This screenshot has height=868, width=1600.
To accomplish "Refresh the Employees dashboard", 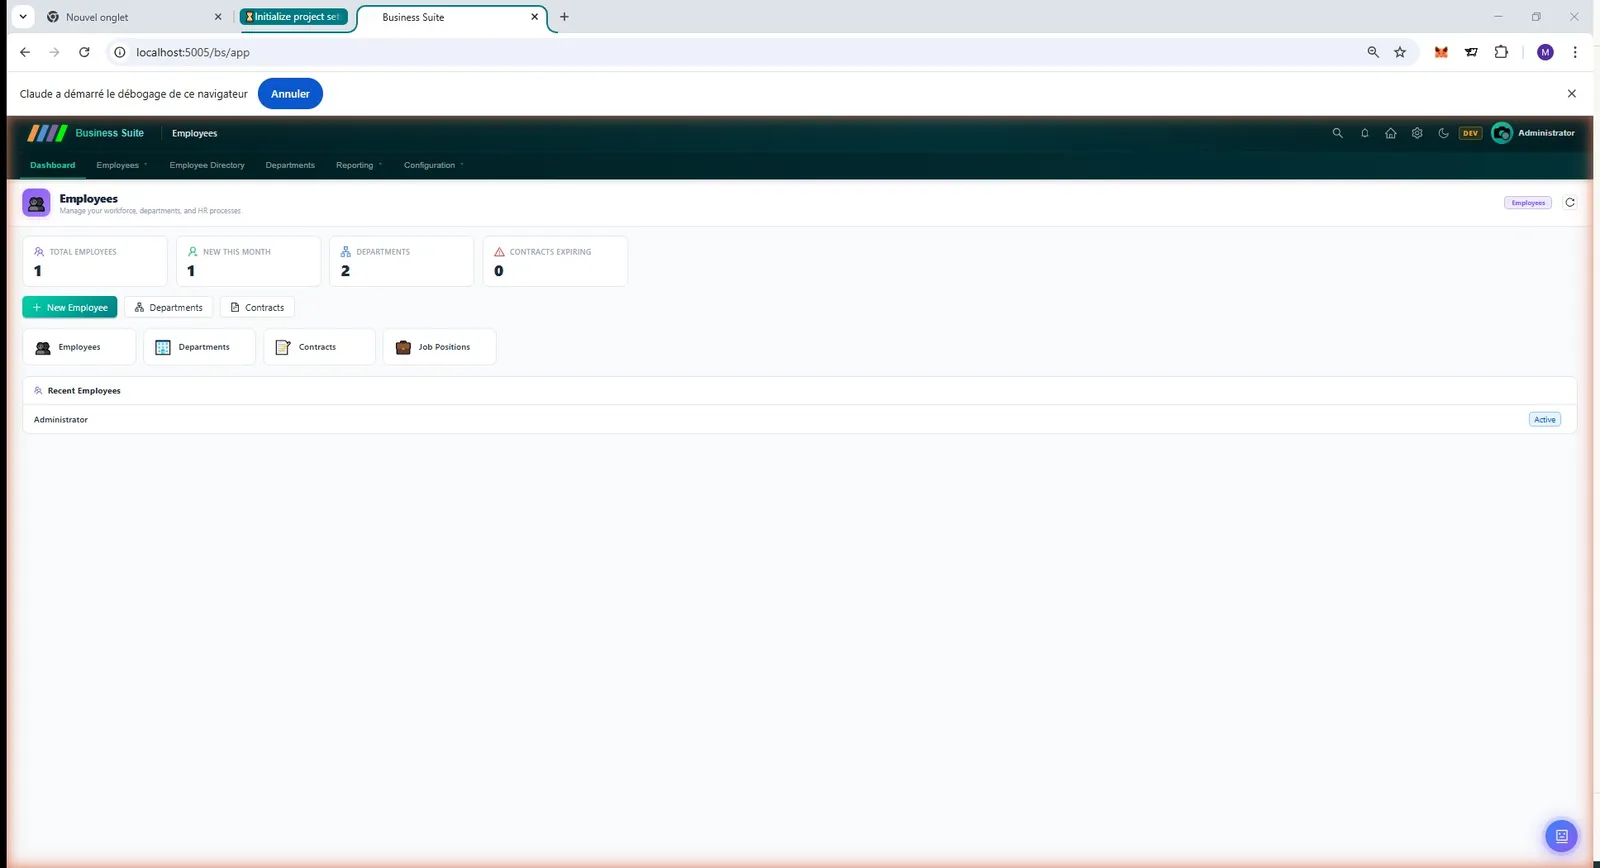I will point(1570,202).
